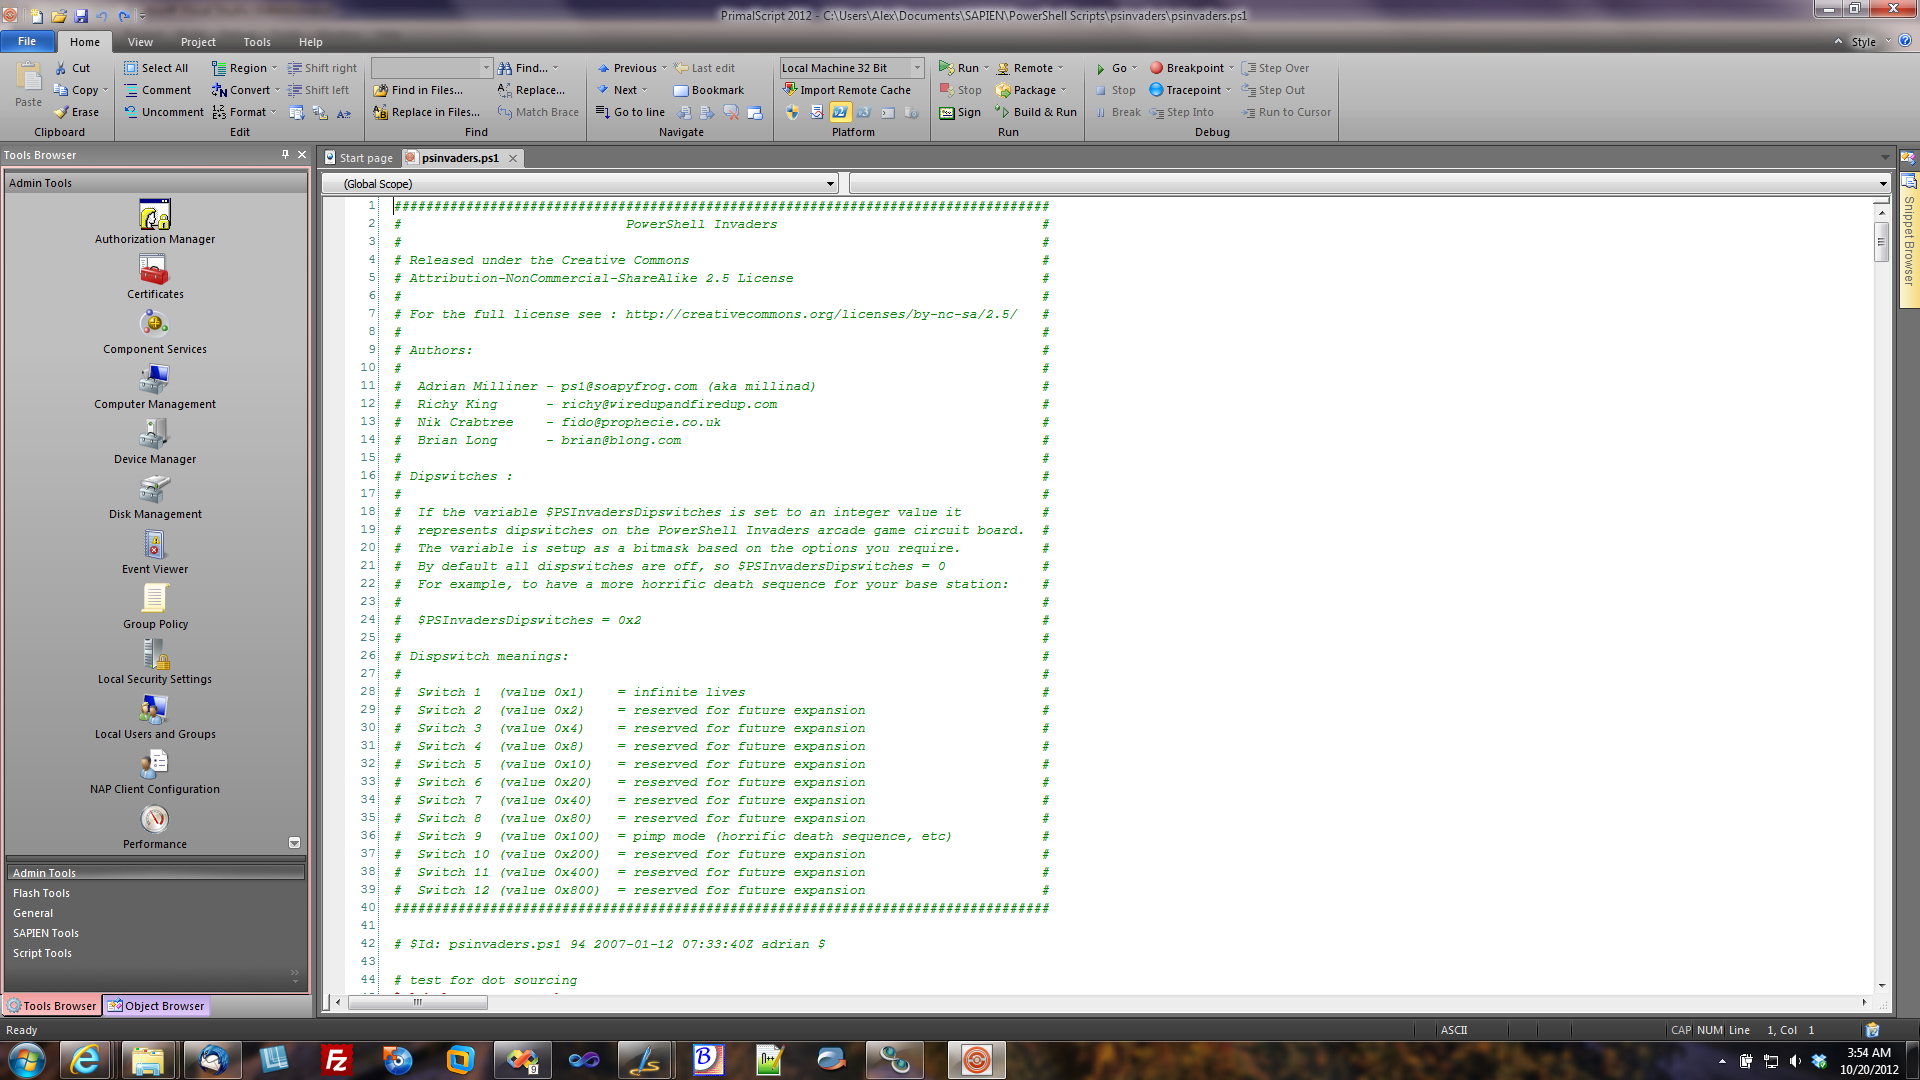Open Performance monitor tool
Screen dimensions: 1920x1080
[155, 827]
